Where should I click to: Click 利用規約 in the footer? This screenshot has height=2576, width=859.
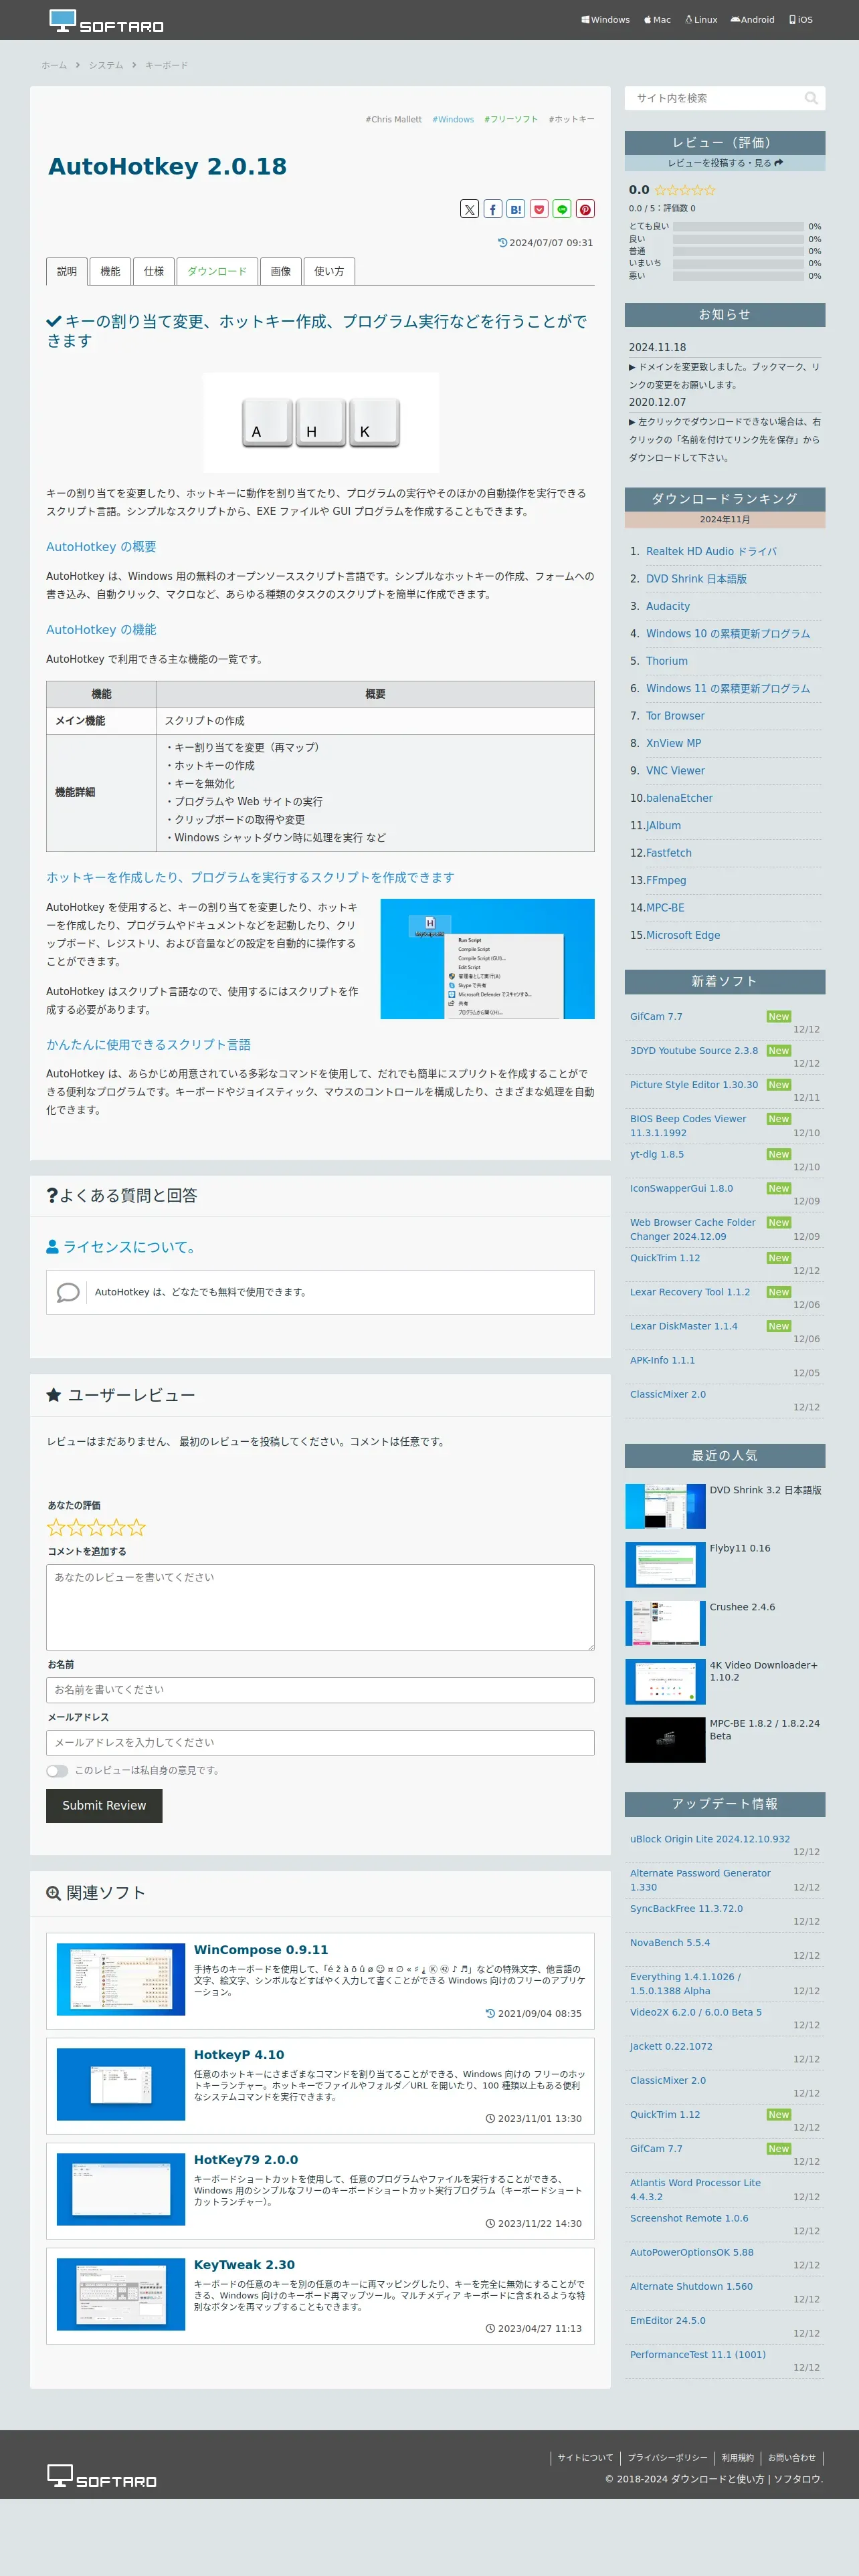click(737, 2457)
